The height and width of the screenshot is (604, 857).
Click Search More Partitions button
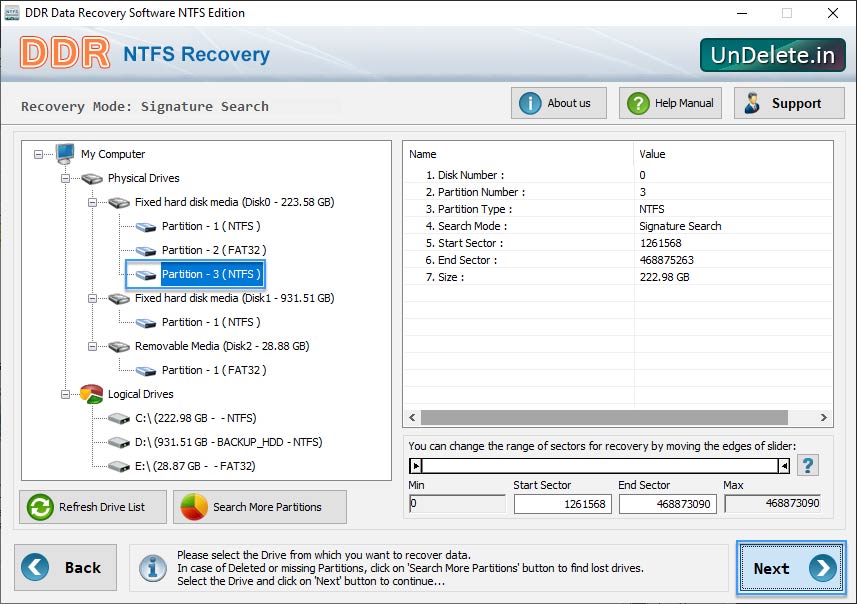(260, 507)
